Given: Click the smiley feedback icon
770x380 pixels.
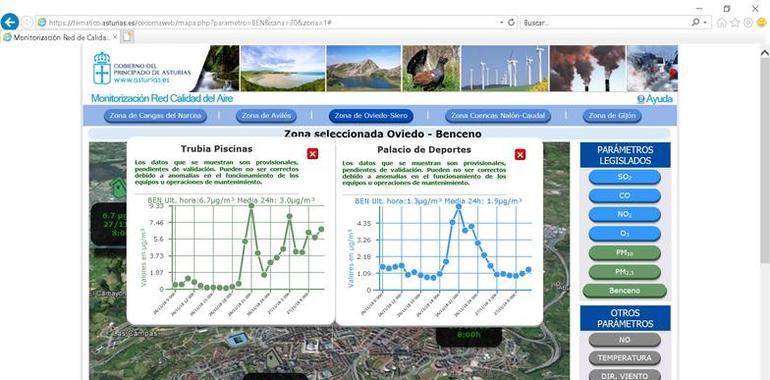Looking at the screenshot, I should coord(762,23).
